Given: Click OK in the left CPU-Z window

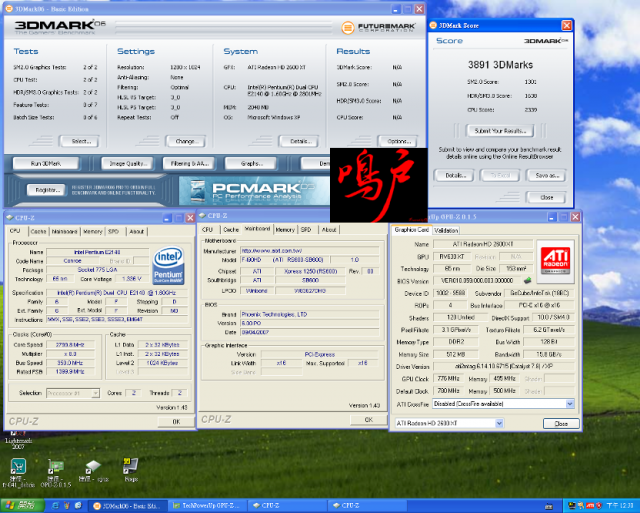Looking at the screenshot, I should coord(176,422).
